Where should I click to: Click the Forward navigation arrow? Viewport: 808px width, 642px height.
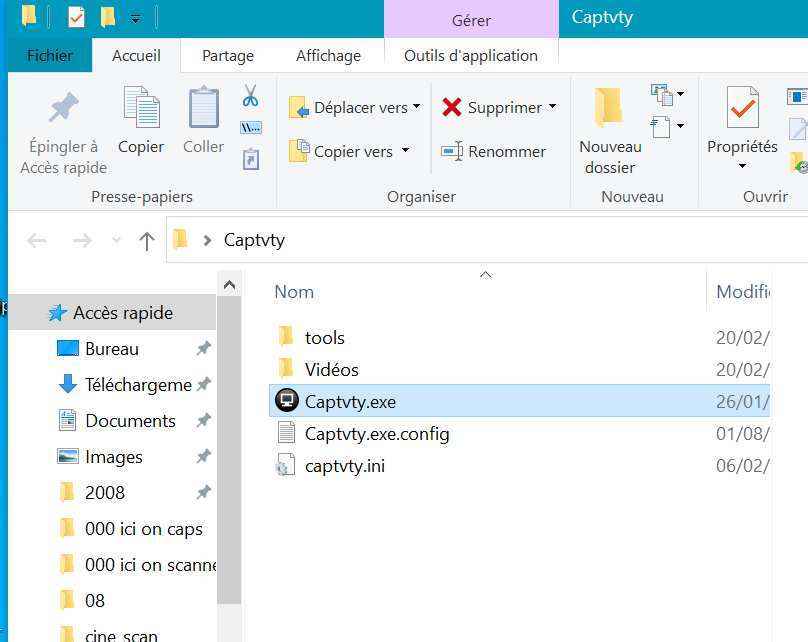81,240
